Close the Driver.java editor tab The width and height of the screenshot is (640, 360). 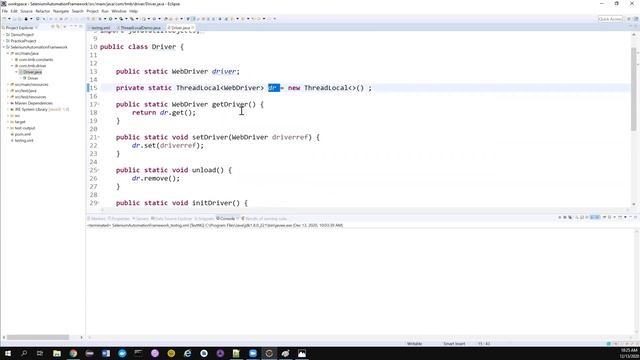(x=193, y=28)
